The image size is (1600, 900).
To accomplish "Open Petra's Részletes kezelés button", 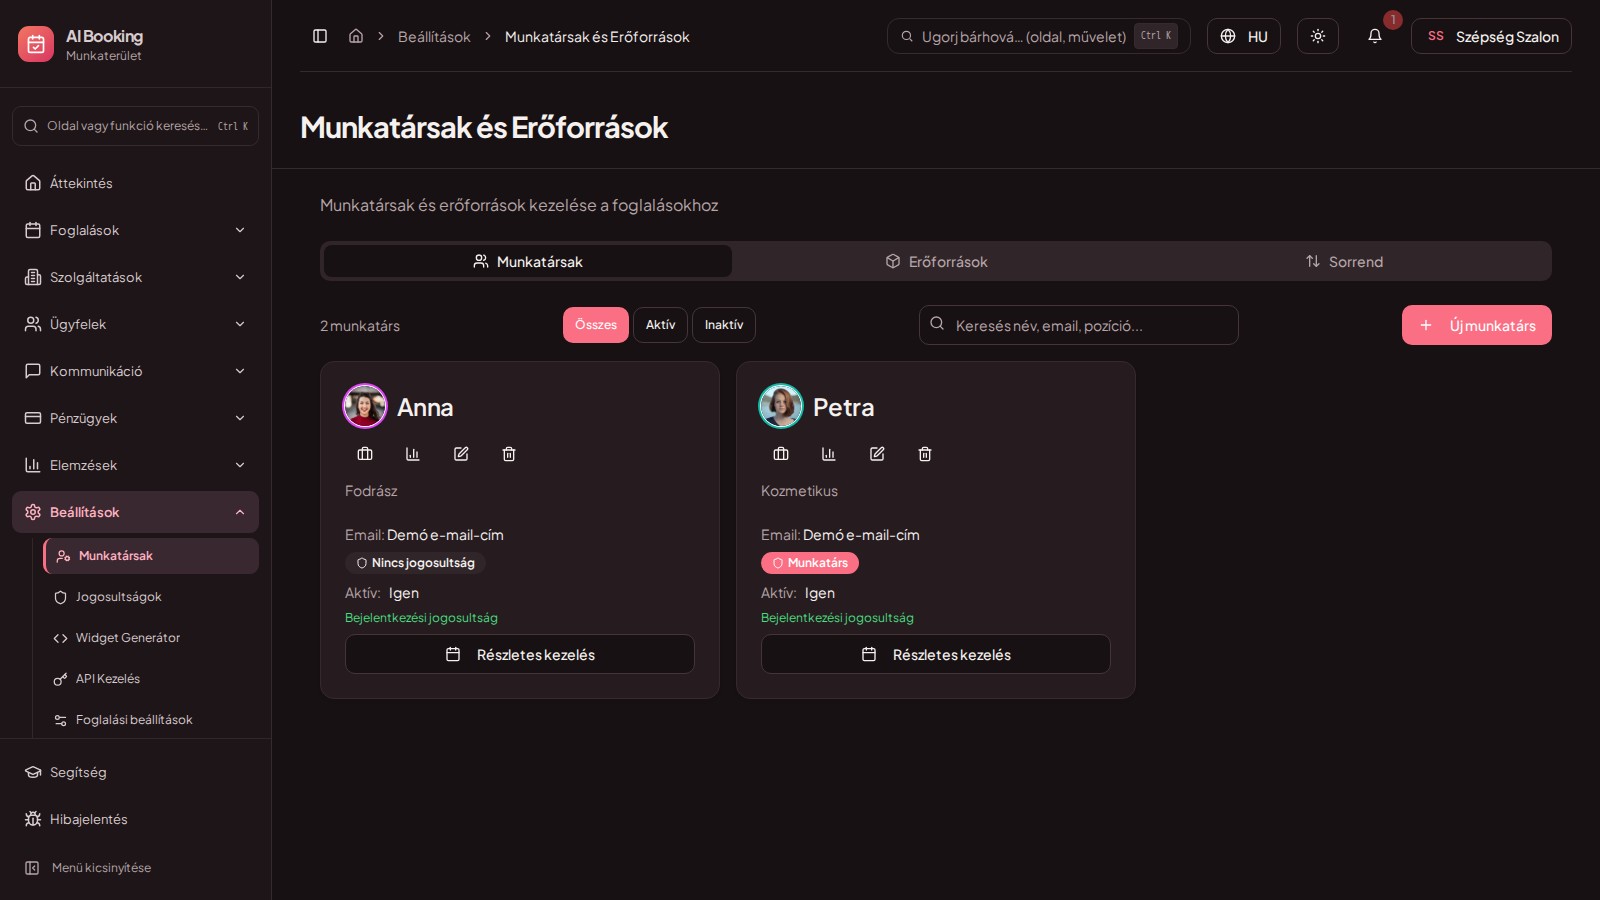I will click(x=936, y=654).
